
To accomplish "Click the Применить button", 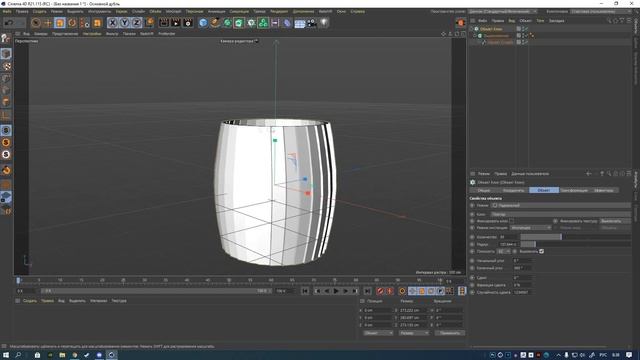I will 450,333.
